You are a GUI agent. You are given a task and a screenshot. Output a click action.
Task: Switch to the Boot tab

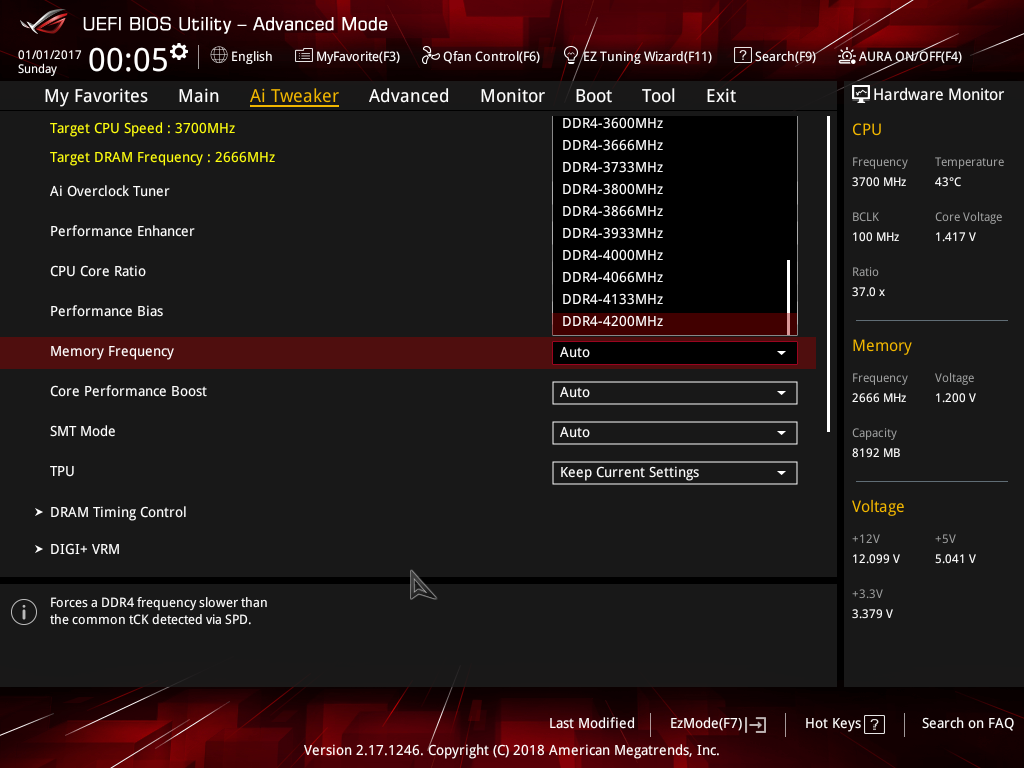point(594,96)
